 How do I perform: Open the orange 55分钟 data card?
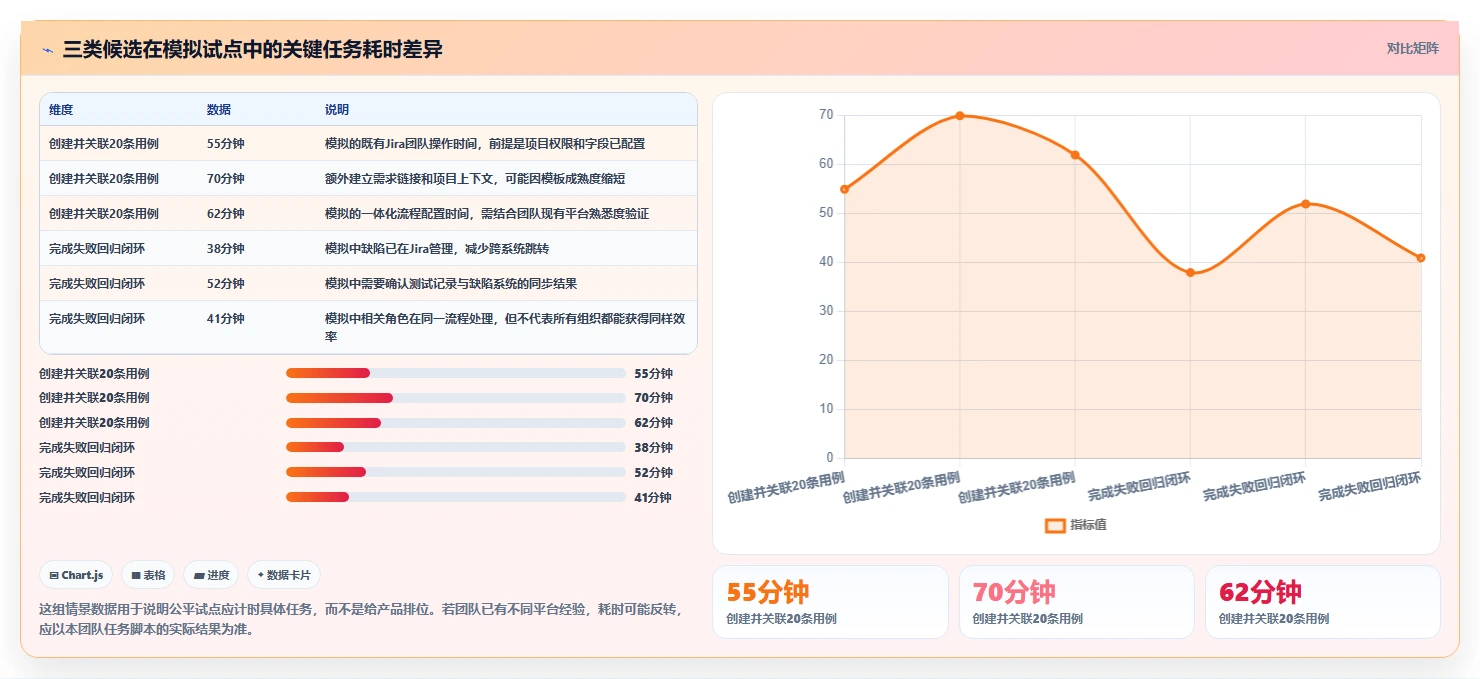point(830,602)
